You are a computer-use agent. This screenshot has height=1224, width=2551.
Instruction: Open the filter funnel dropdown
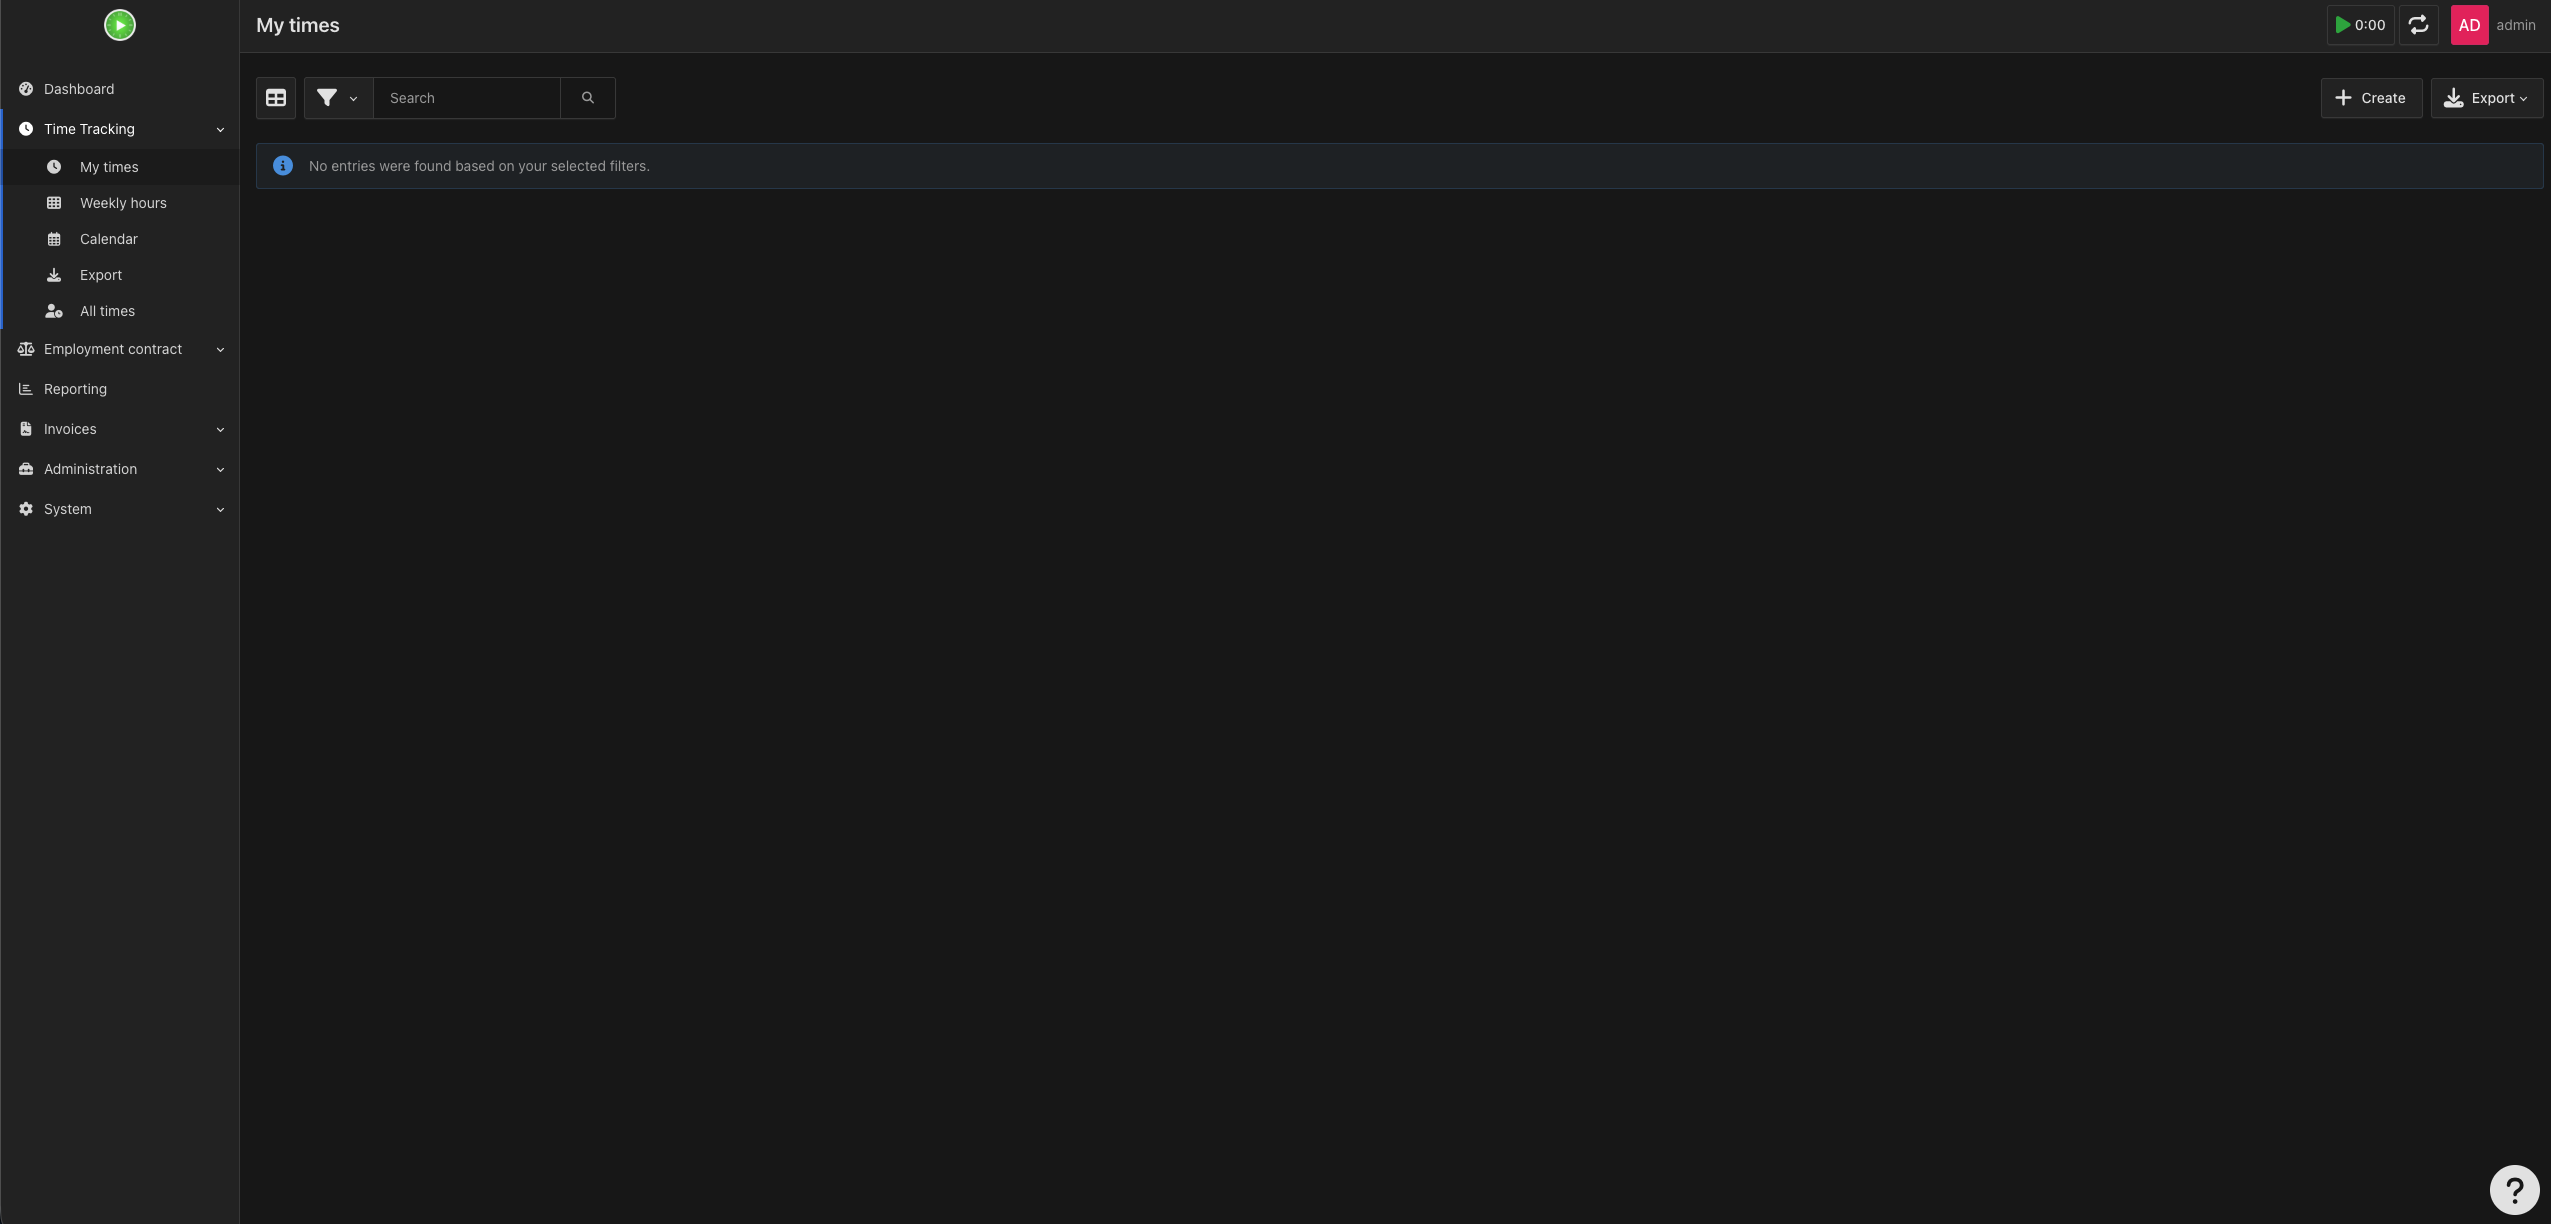(338, 98)
